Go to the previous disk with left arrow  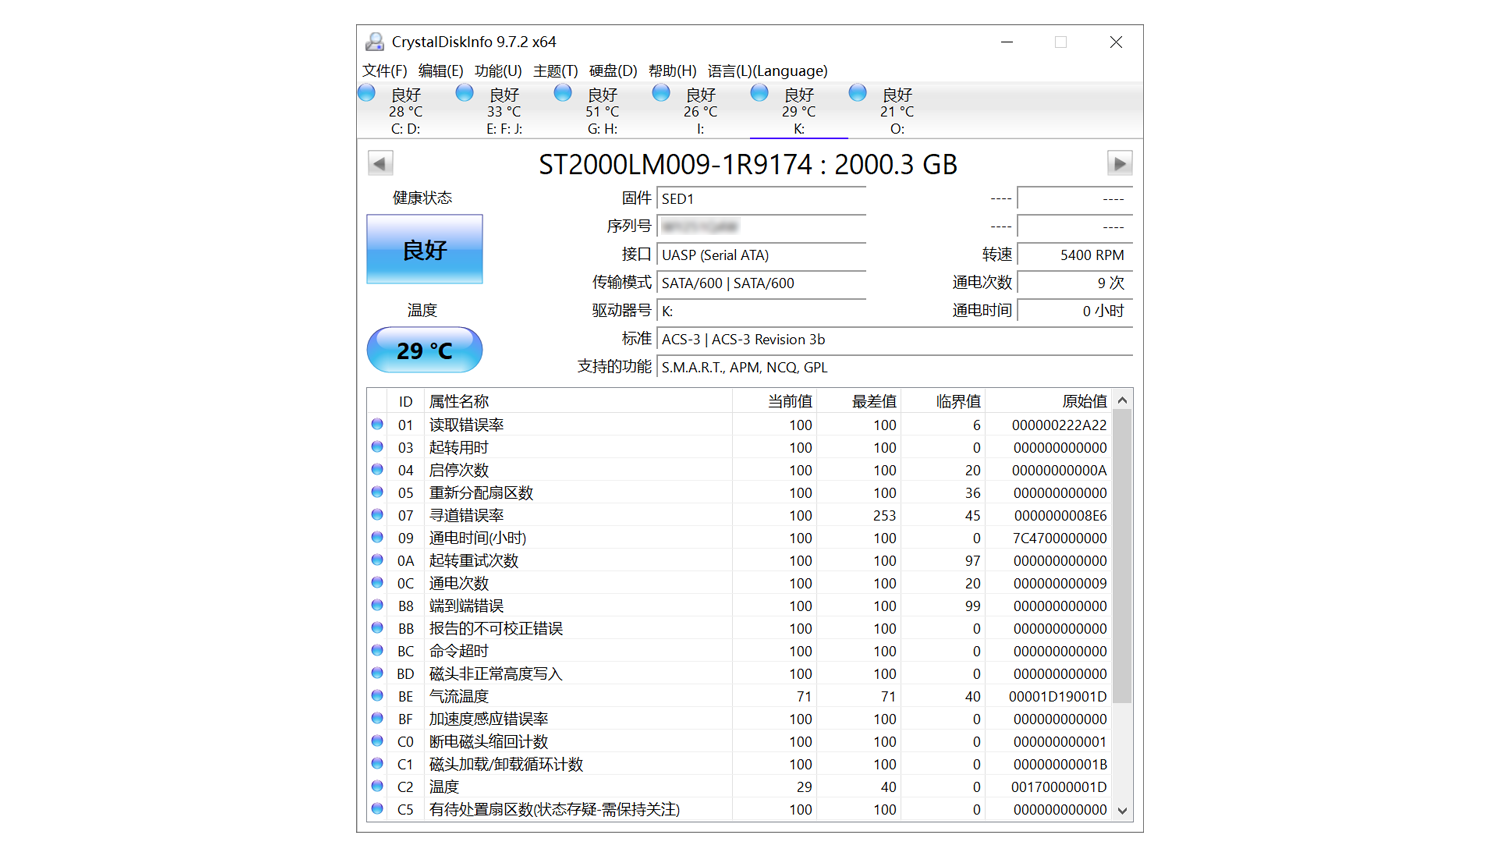coord(380,163)
